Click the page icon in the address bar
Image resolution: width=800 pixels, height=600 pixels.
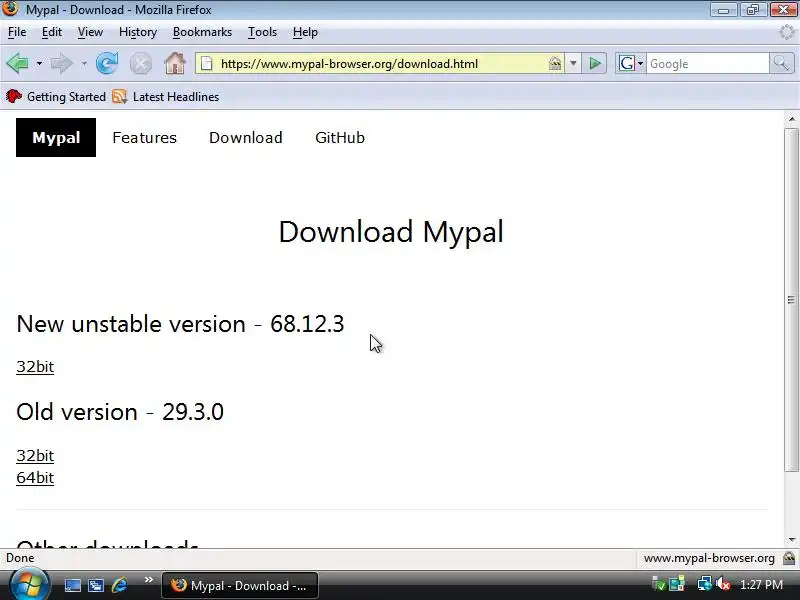(x=206, y=64)
